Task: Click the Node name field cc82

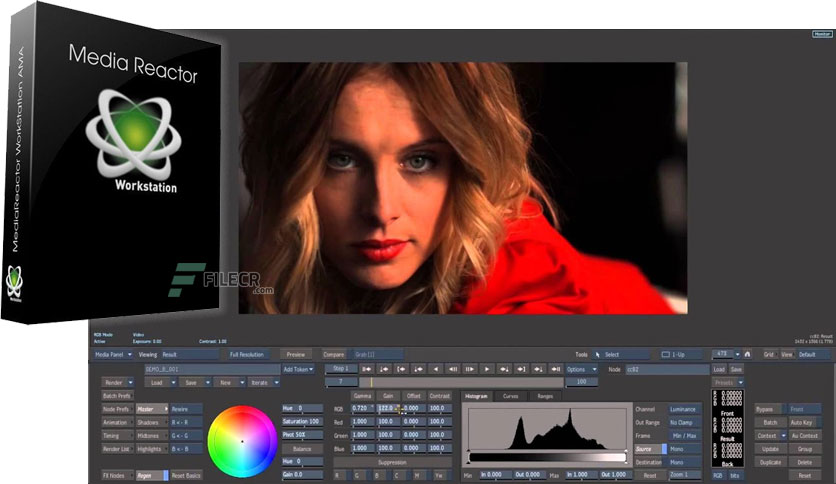Action: (x=667, y=369)
